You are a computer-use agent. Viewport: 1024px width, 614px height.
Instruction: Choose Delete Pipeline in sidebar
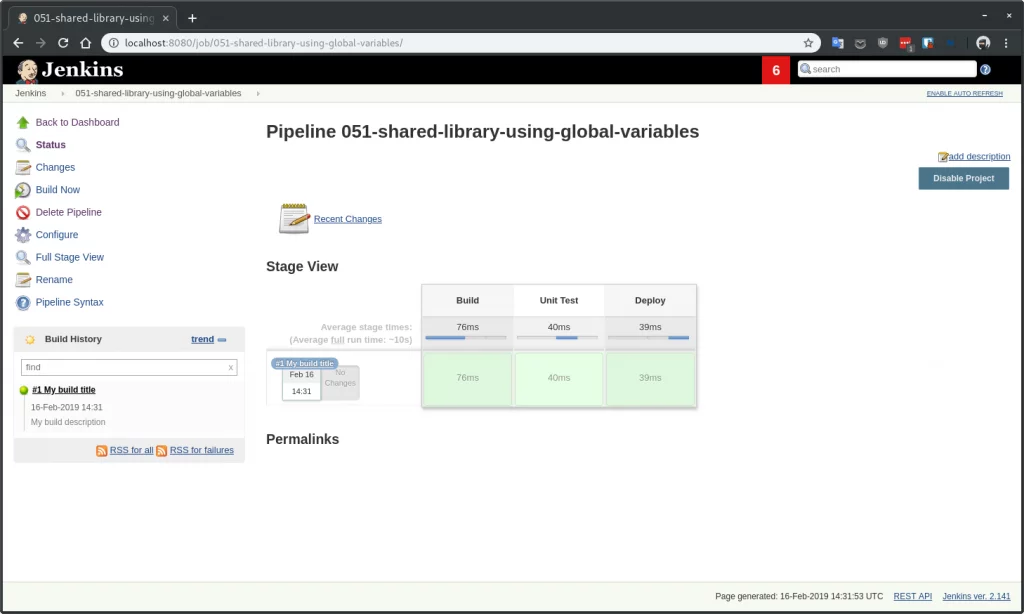(x=69, y=212)
